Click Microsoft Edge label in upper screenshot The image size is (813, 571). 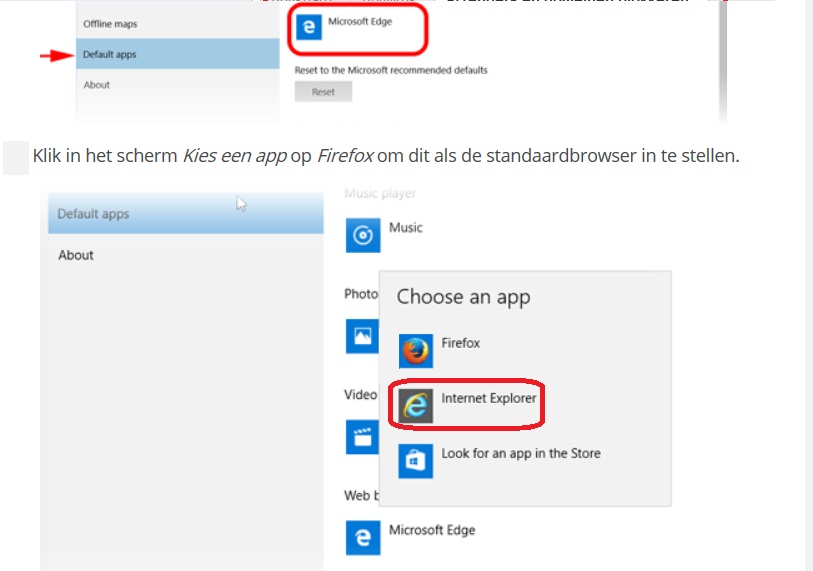click(x=360, y=21)
